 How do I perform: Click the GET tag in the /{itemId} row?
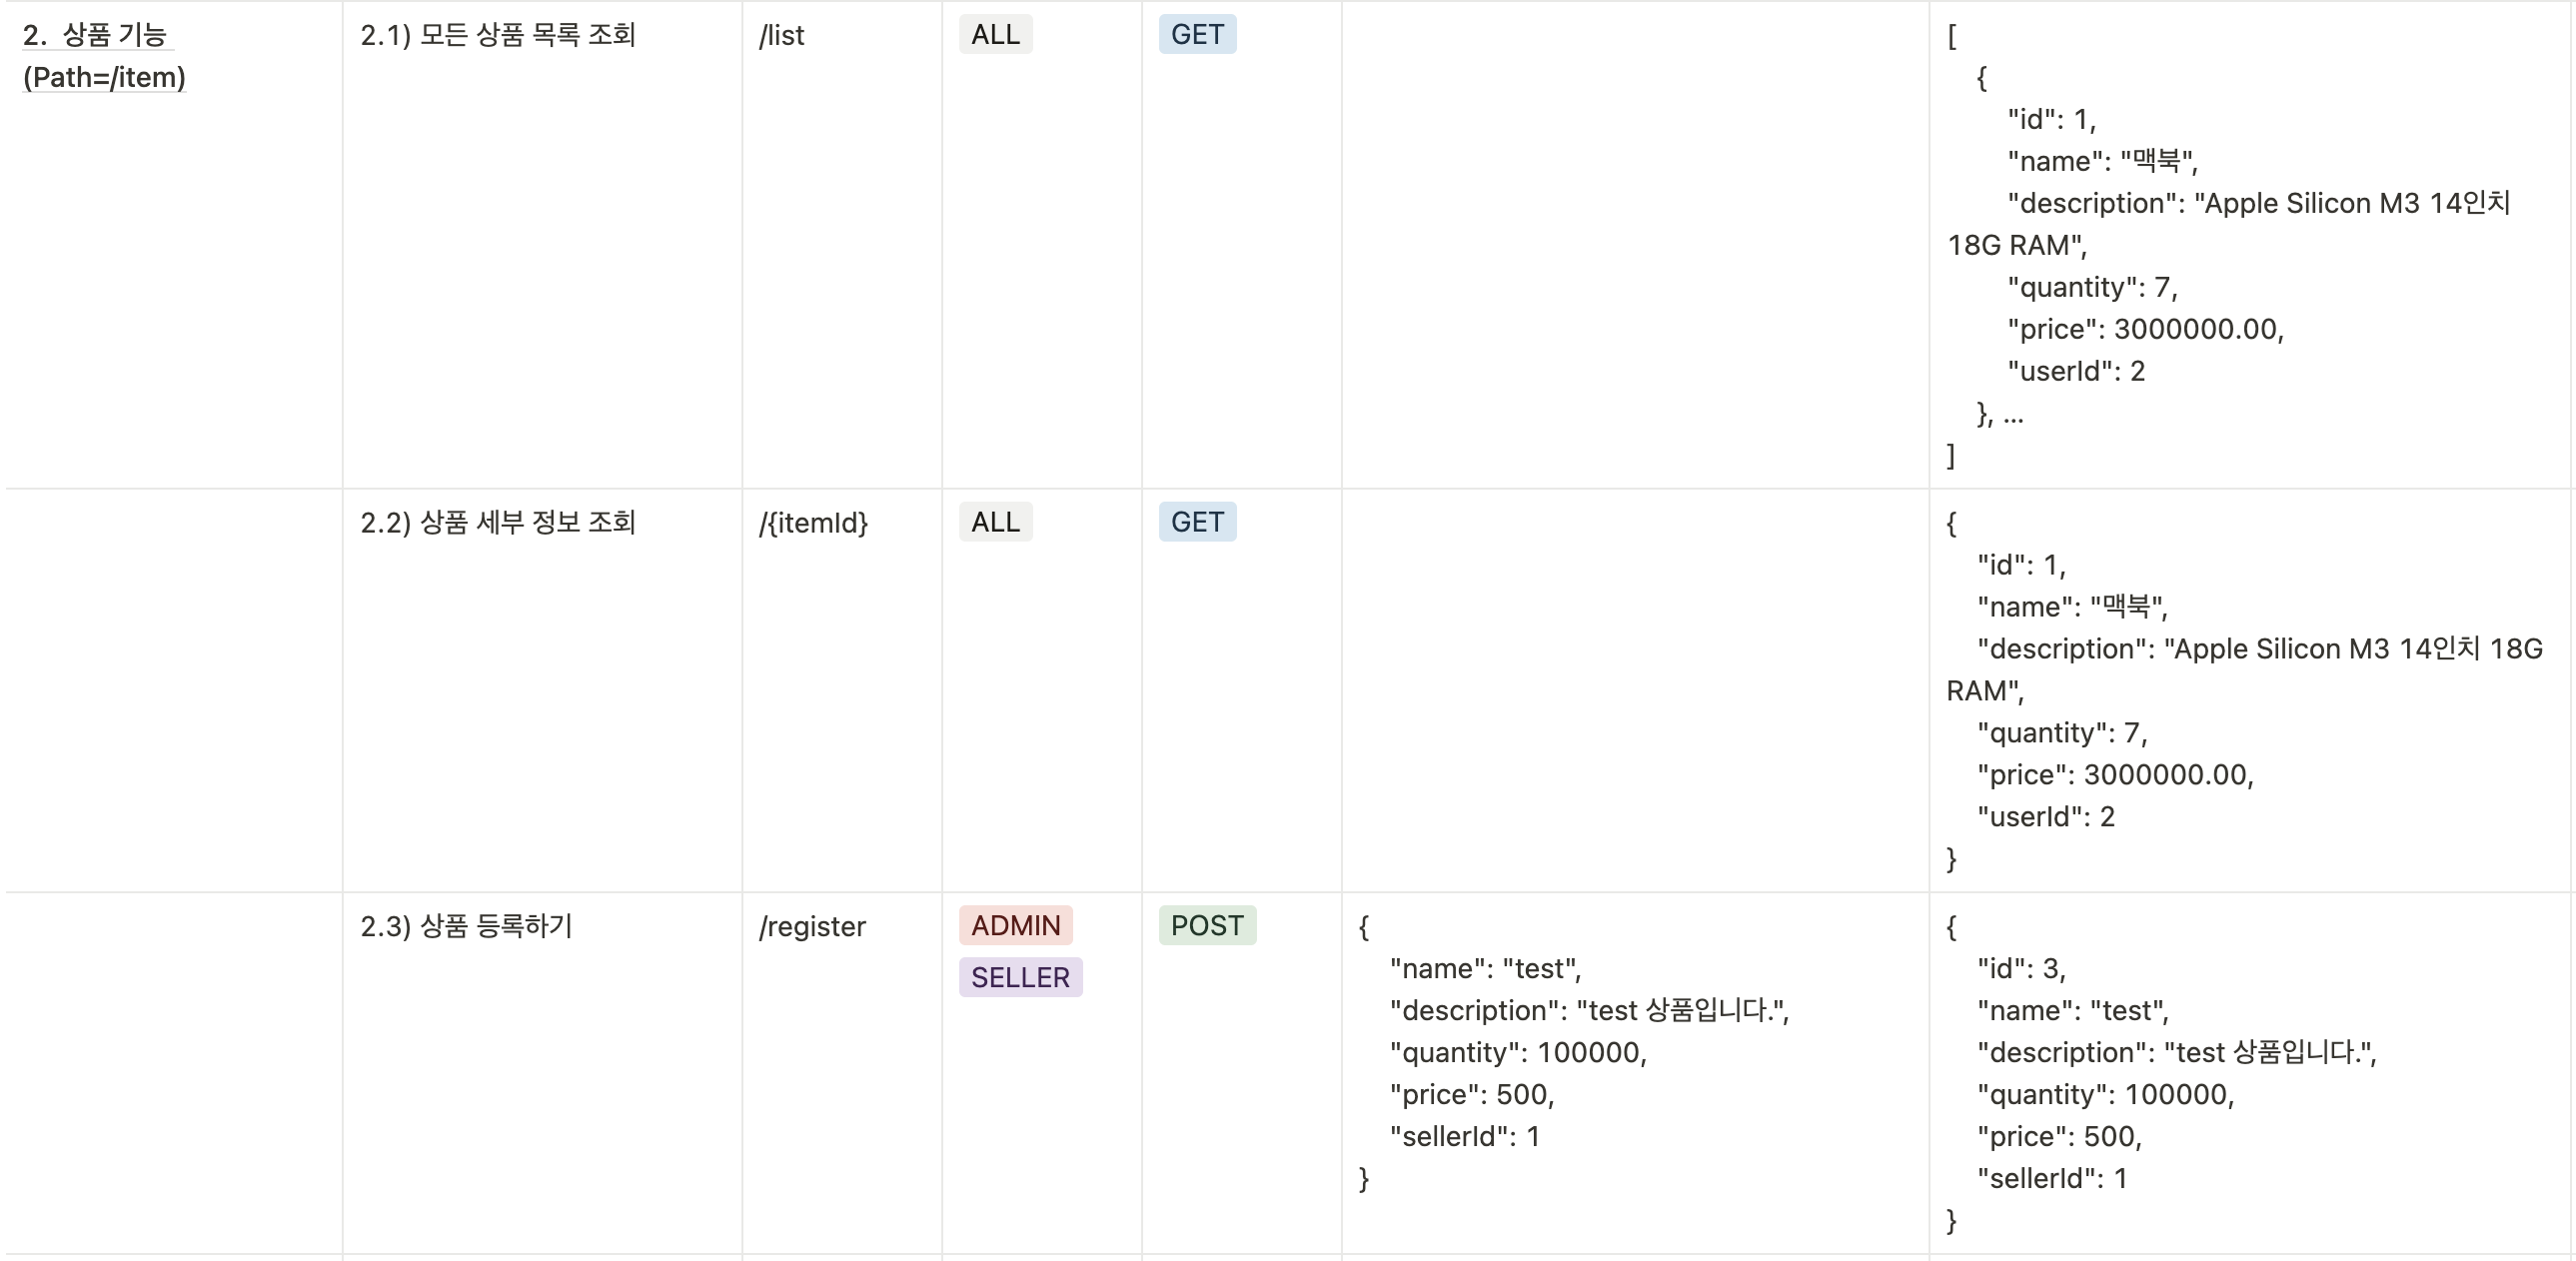pyautogui.click(x=1197, y=522)
